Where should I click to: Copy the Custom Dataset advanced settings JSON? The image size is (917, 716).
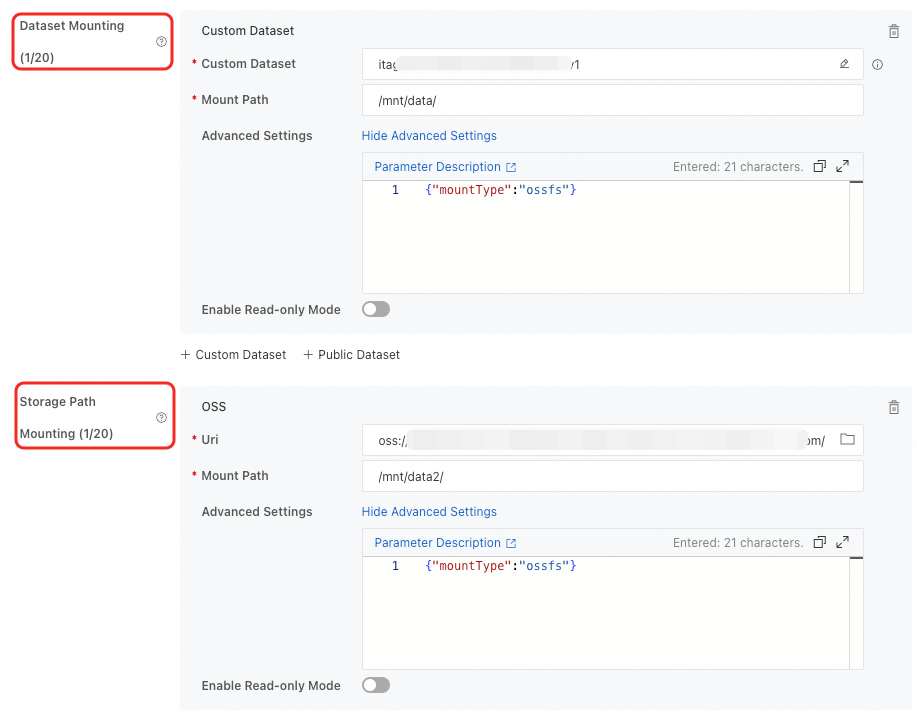point(820,167)
